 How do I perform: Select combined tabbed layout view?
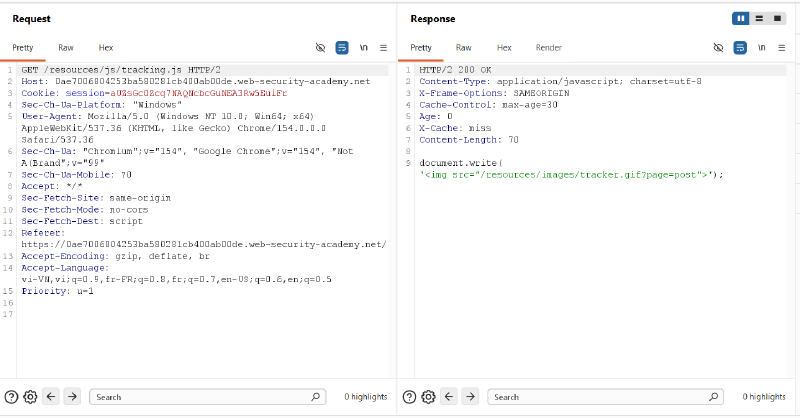(777, 18)
